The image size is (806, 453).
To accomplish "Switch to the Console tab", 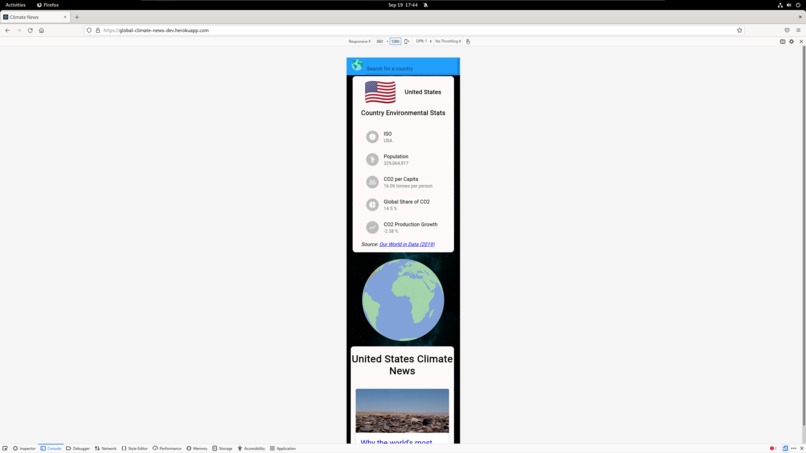I will [50, 448].
